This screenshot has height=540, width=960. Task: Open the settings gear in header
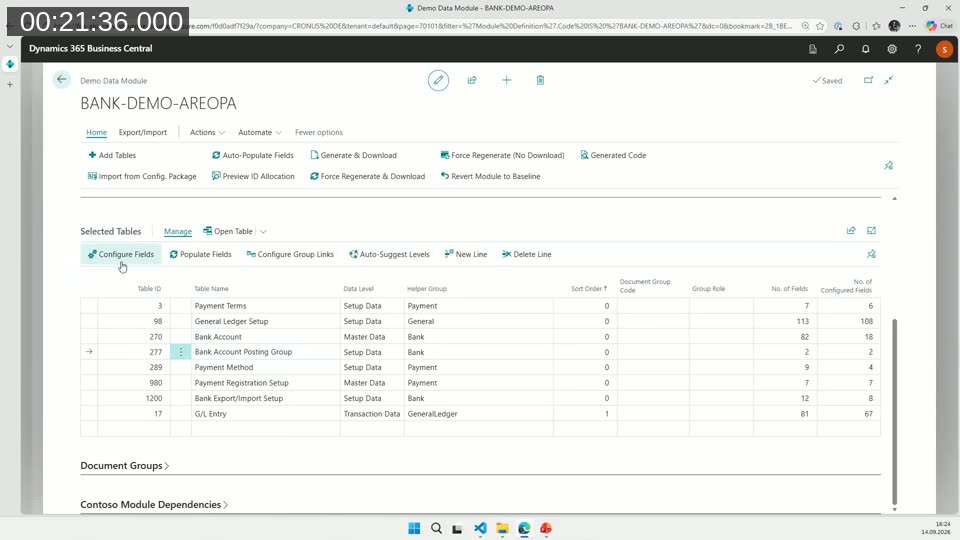[x=892, y=49]
